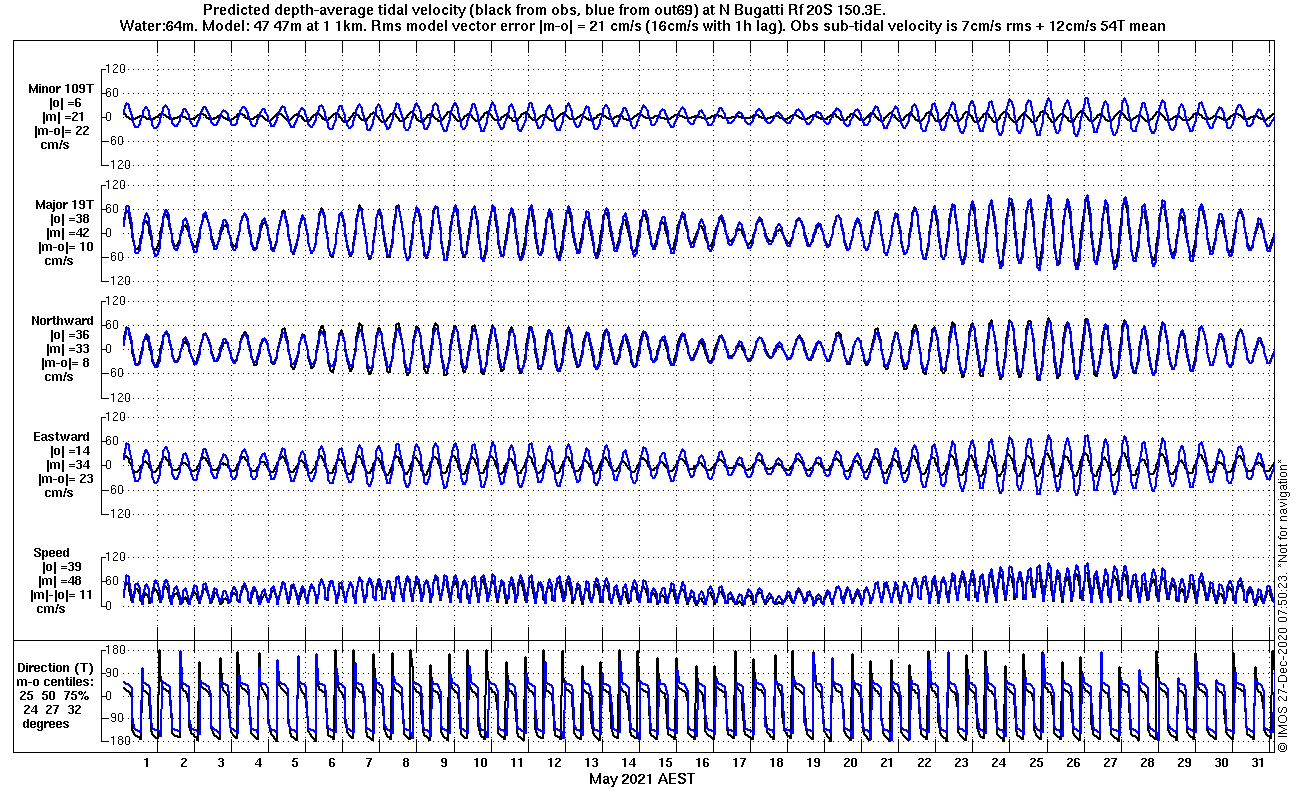The image size is (1300, 800).
Task: Click the 'May 2021 AEST' axis title
Action: click(x=641, y=779)
